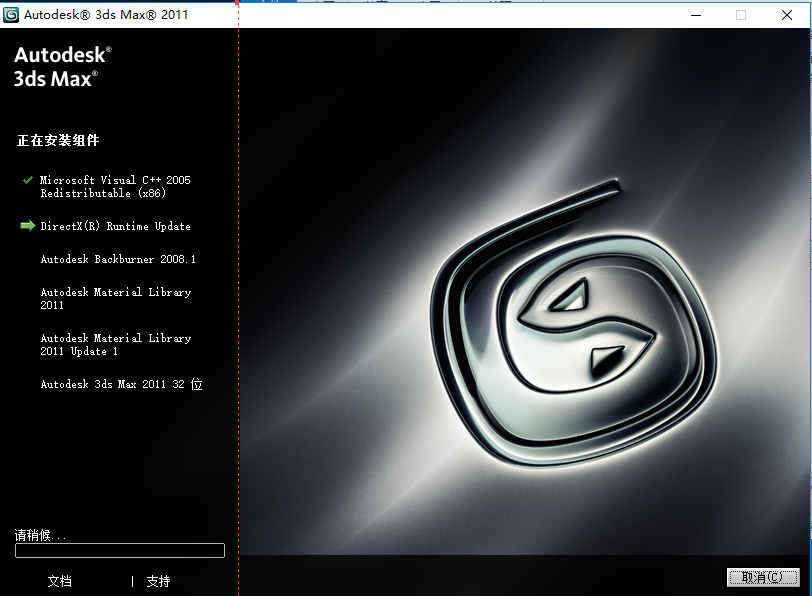Click the disabled maximize button

(741, 15)
